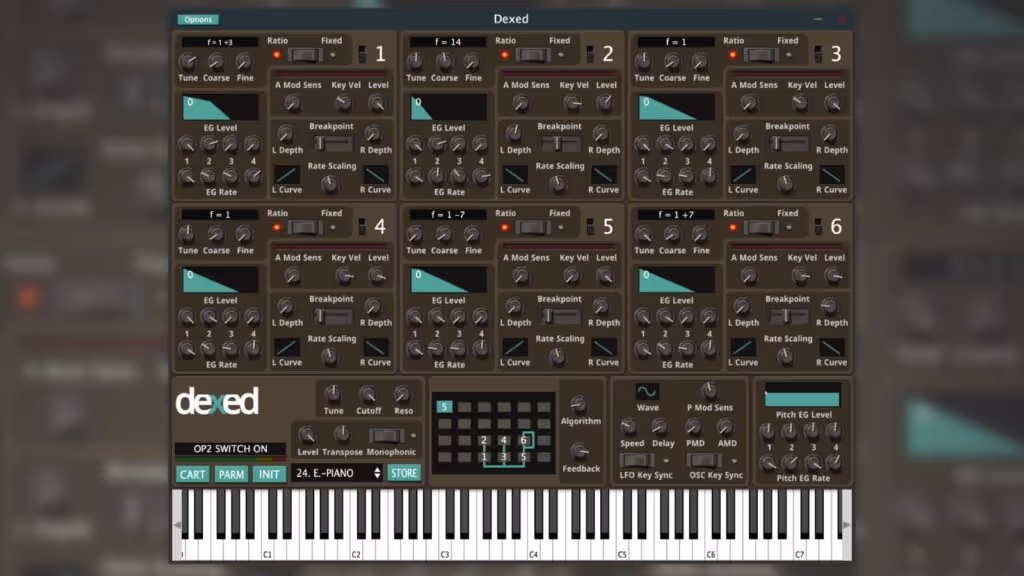This screenshot has height=576, width=1024.
Task: Click the Algorithm knob
Action: point(579,404)
